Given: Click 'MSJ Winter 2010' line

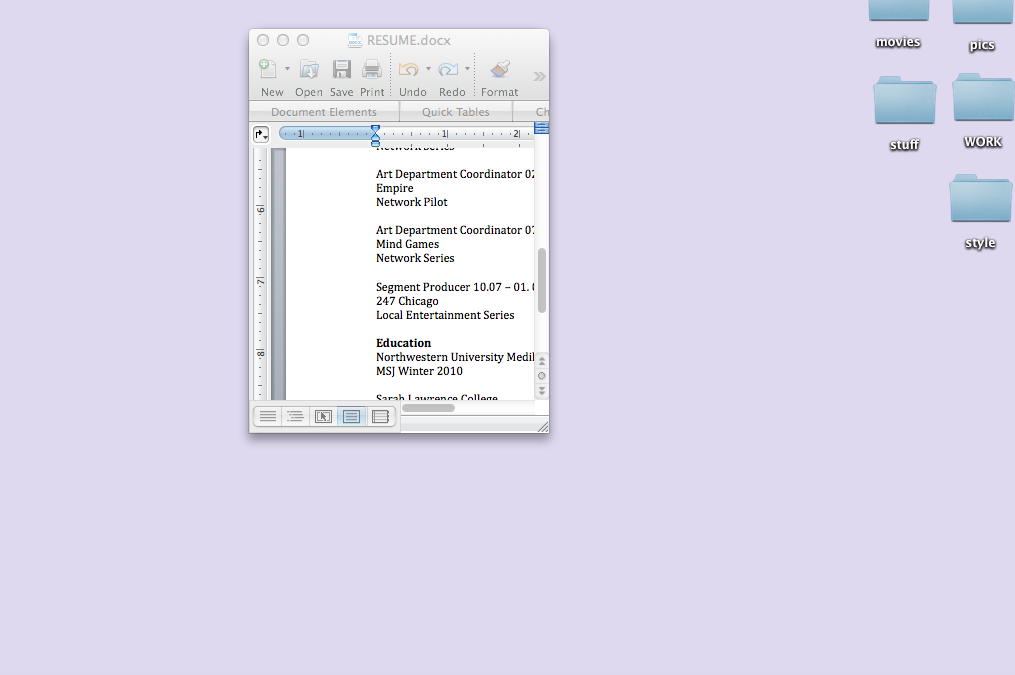Looking at the screenshot, I should [419, 371].
